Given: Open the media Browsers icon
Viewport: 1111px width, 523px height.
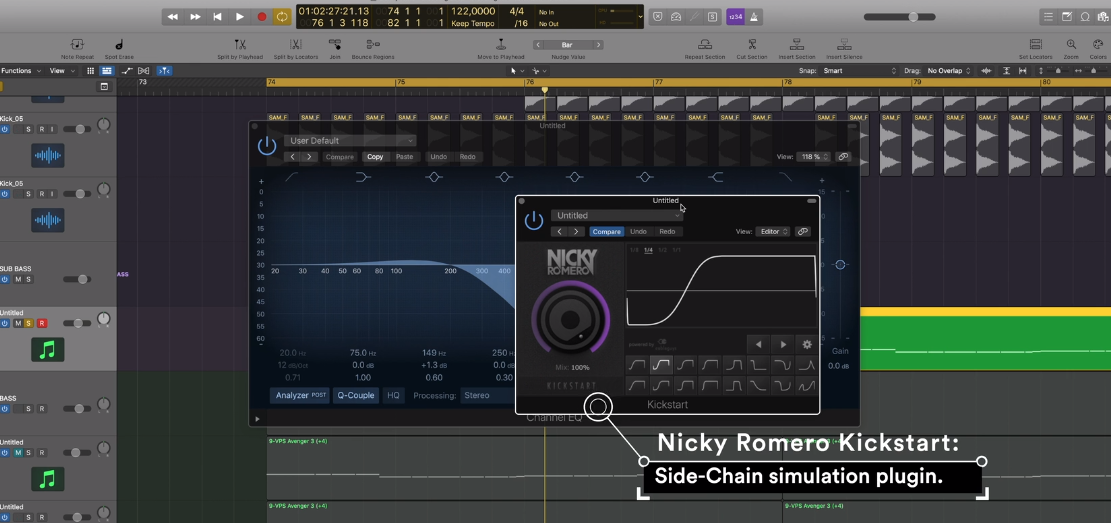Looking at the screenshot, I should pyautogui.click(x=1102, y=17).
